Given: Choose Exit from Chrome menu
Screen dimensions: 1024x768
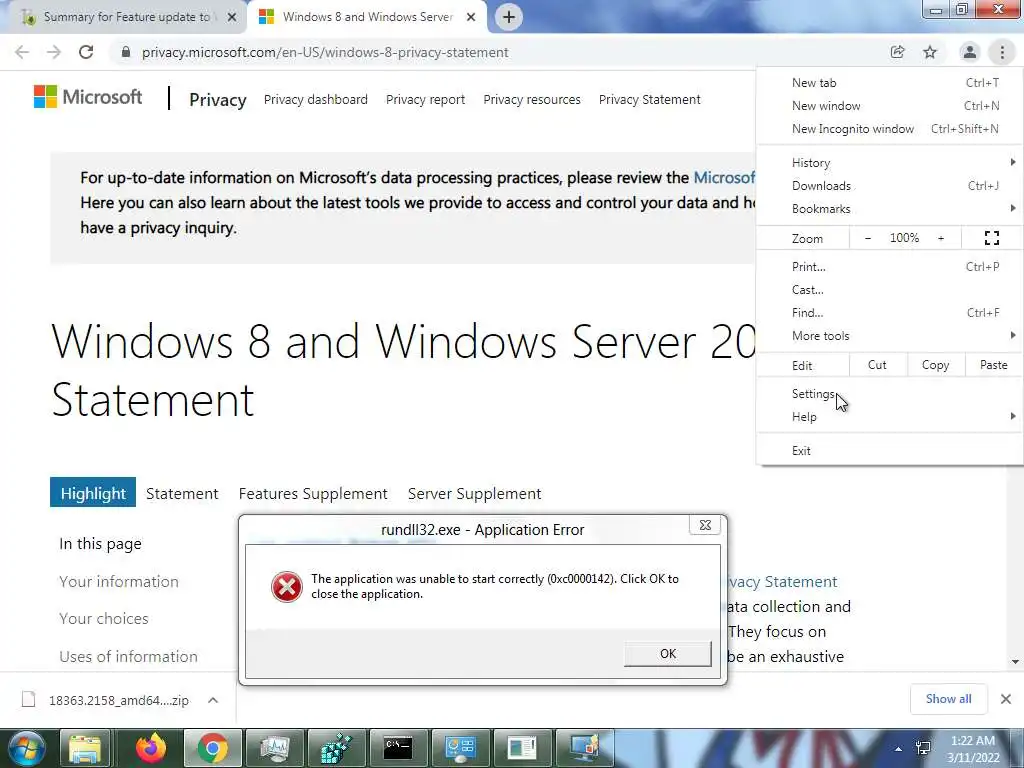Looking at the screenshot, I should 889,451.
